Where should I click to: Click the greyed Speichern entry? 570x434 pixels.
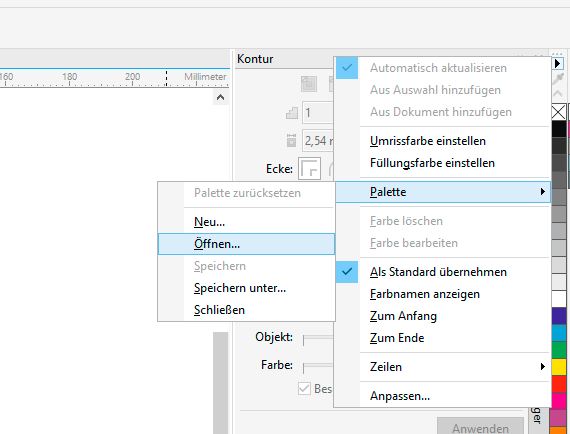(246, 266)
